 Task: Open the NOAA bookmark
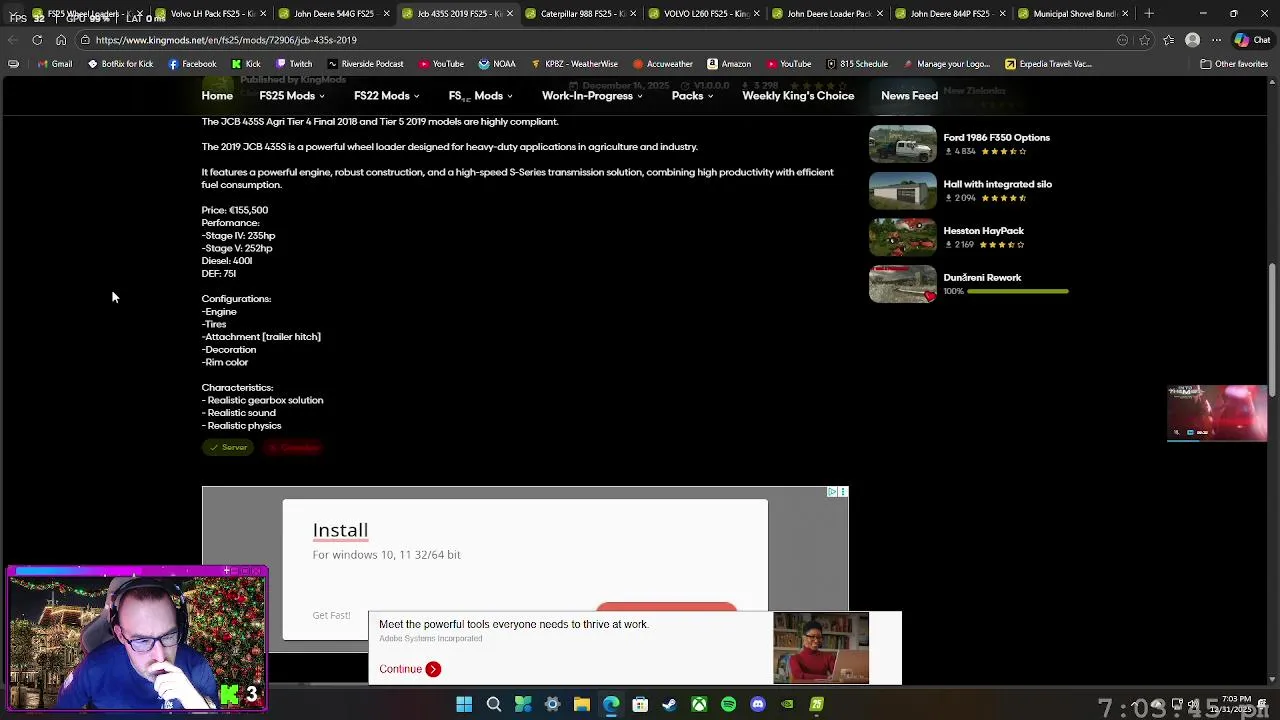pyautogui.click(x=497, y=64)
